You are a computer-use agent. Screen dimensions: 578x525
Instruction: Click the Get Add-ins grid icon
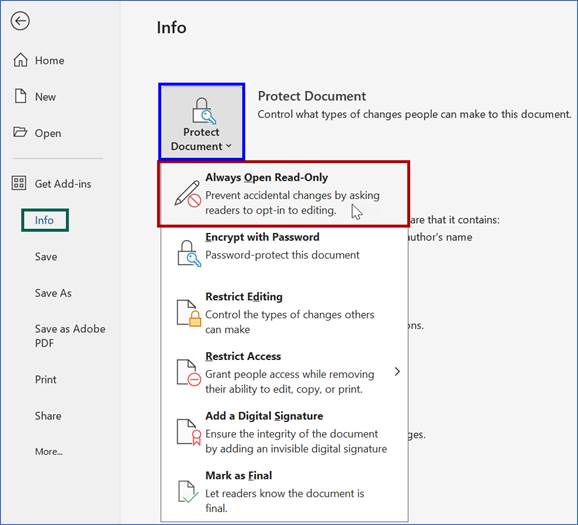point(19,183)
